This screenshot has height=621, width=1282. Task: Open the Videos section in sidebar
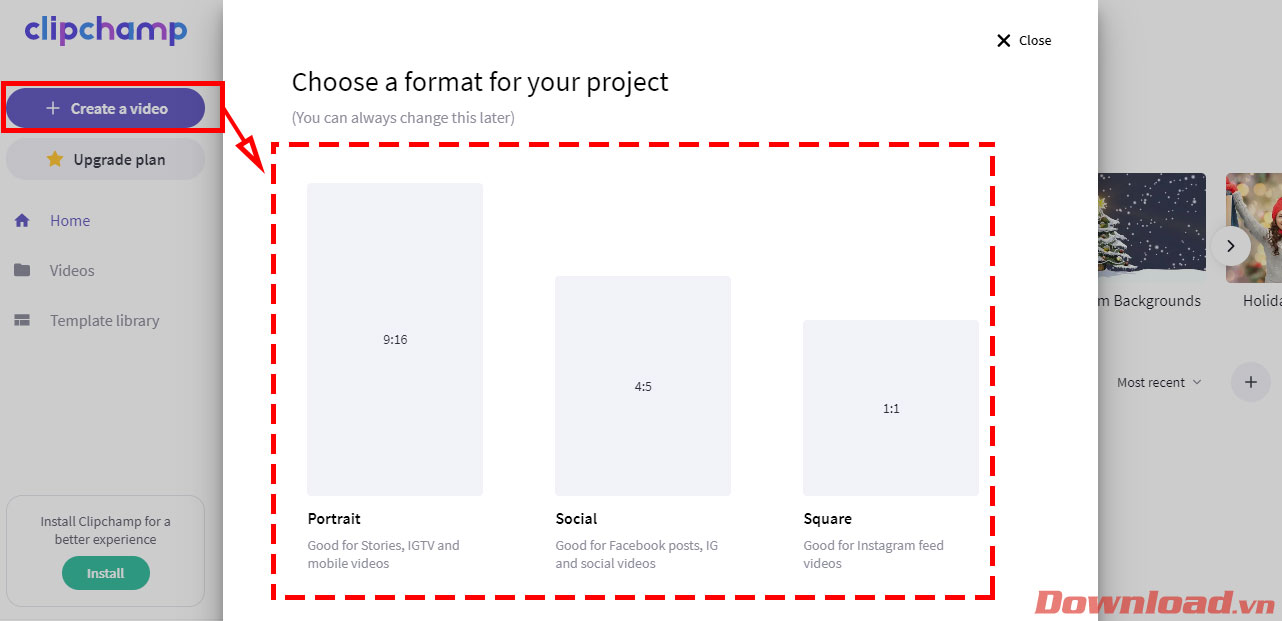point(72,271)
